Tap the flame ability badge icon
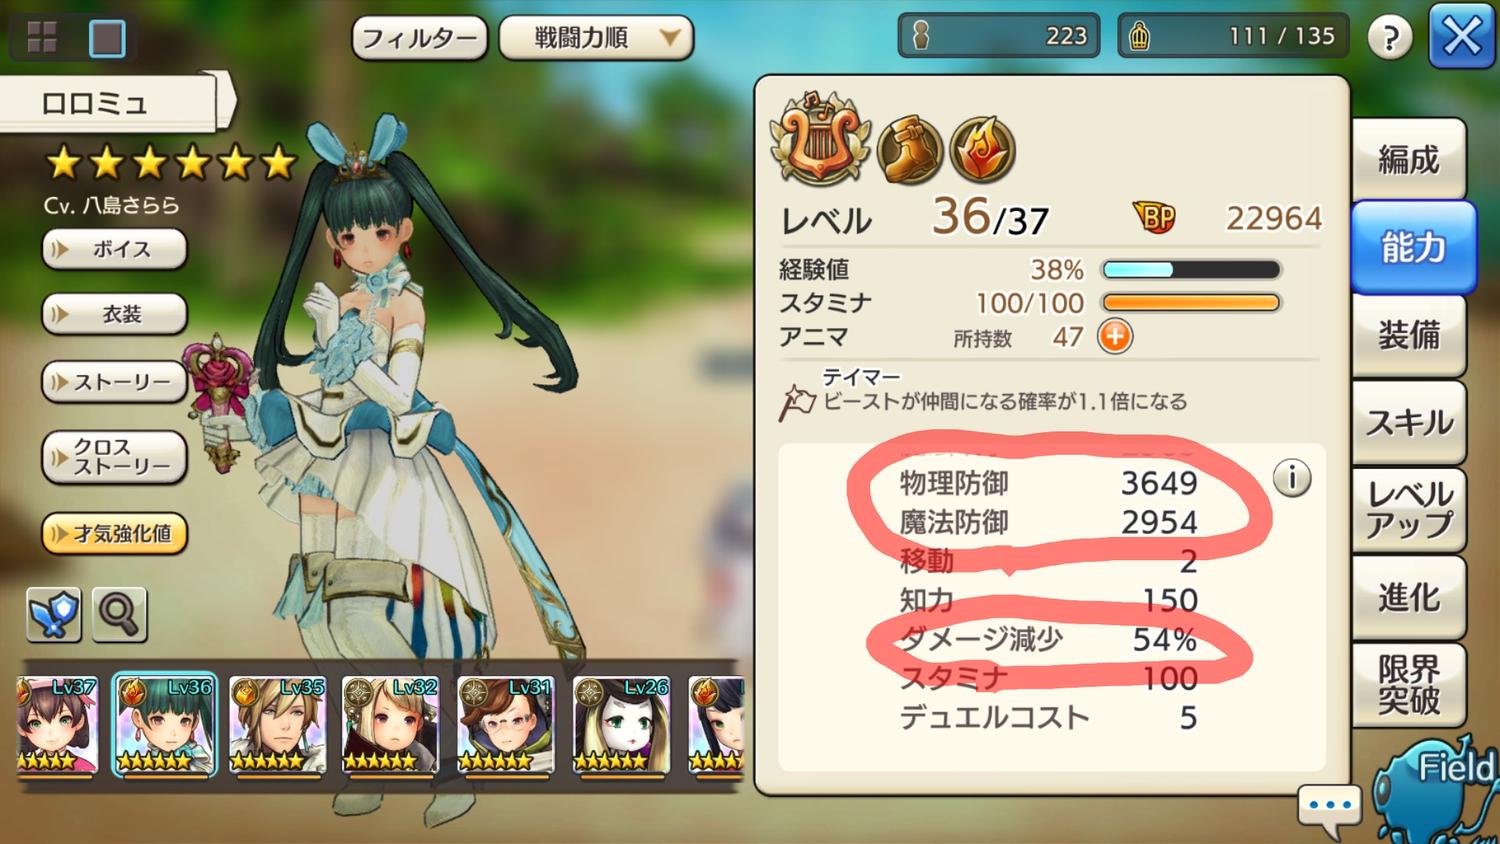1500x844 pixels. click(982, 150)
